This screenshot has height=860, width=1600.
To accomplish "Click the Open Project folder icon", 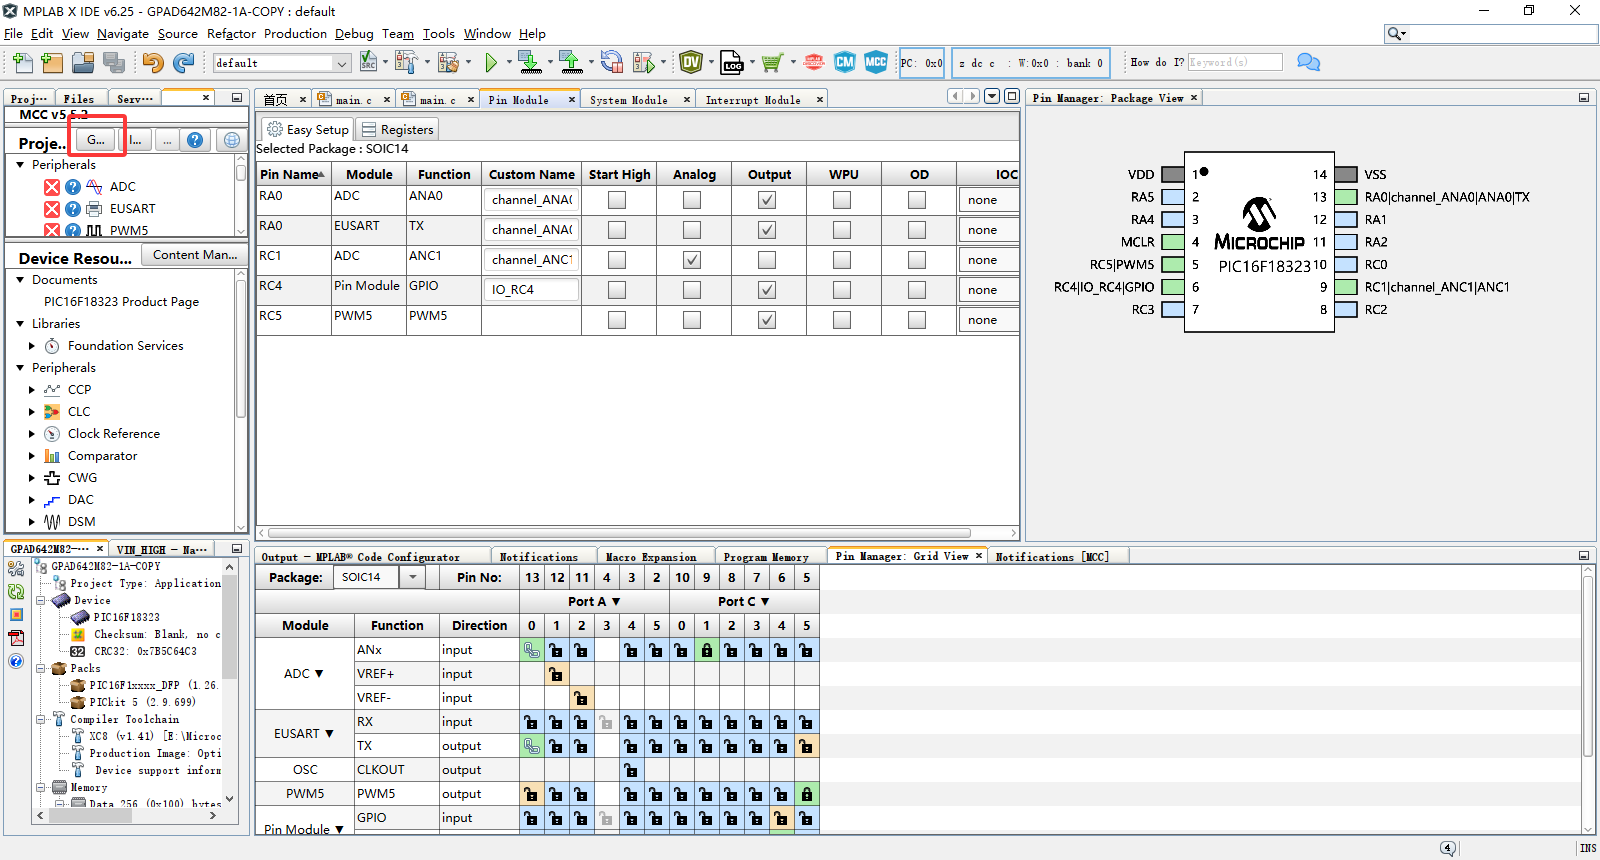I will (x=83, y=63).
